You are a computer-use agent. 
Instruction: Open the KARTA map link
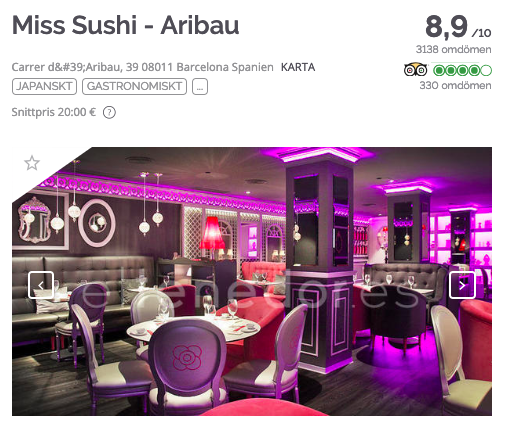[298, 67]
